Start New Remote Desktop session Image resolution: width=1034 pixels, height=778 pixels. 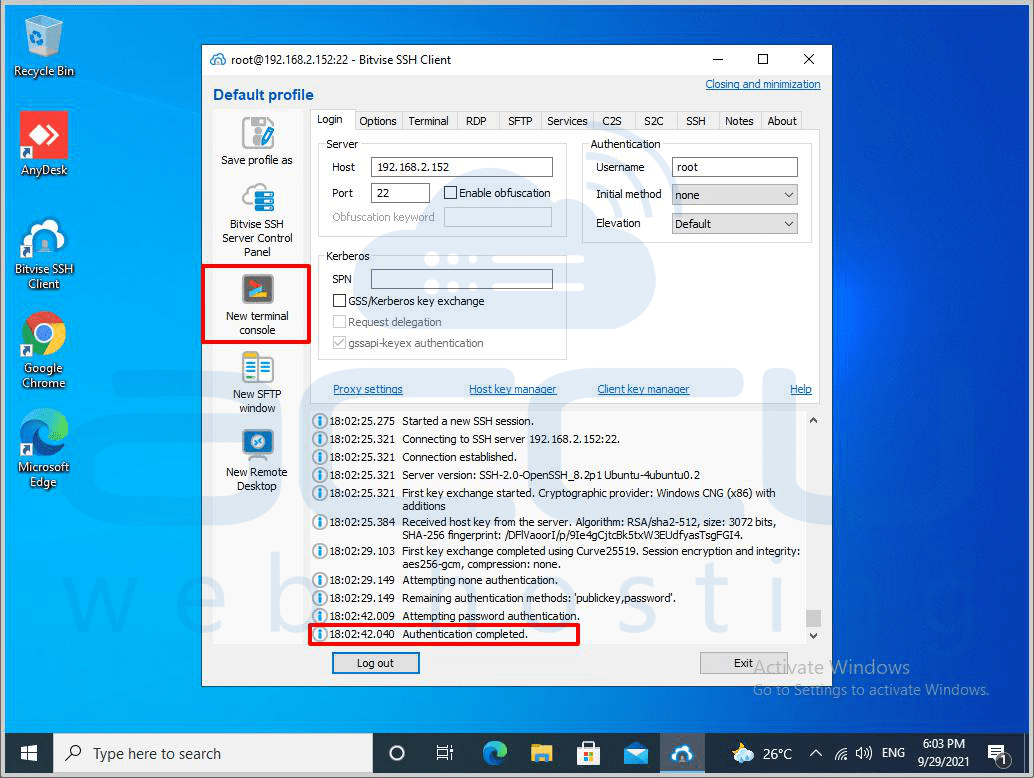pos(257,460)
